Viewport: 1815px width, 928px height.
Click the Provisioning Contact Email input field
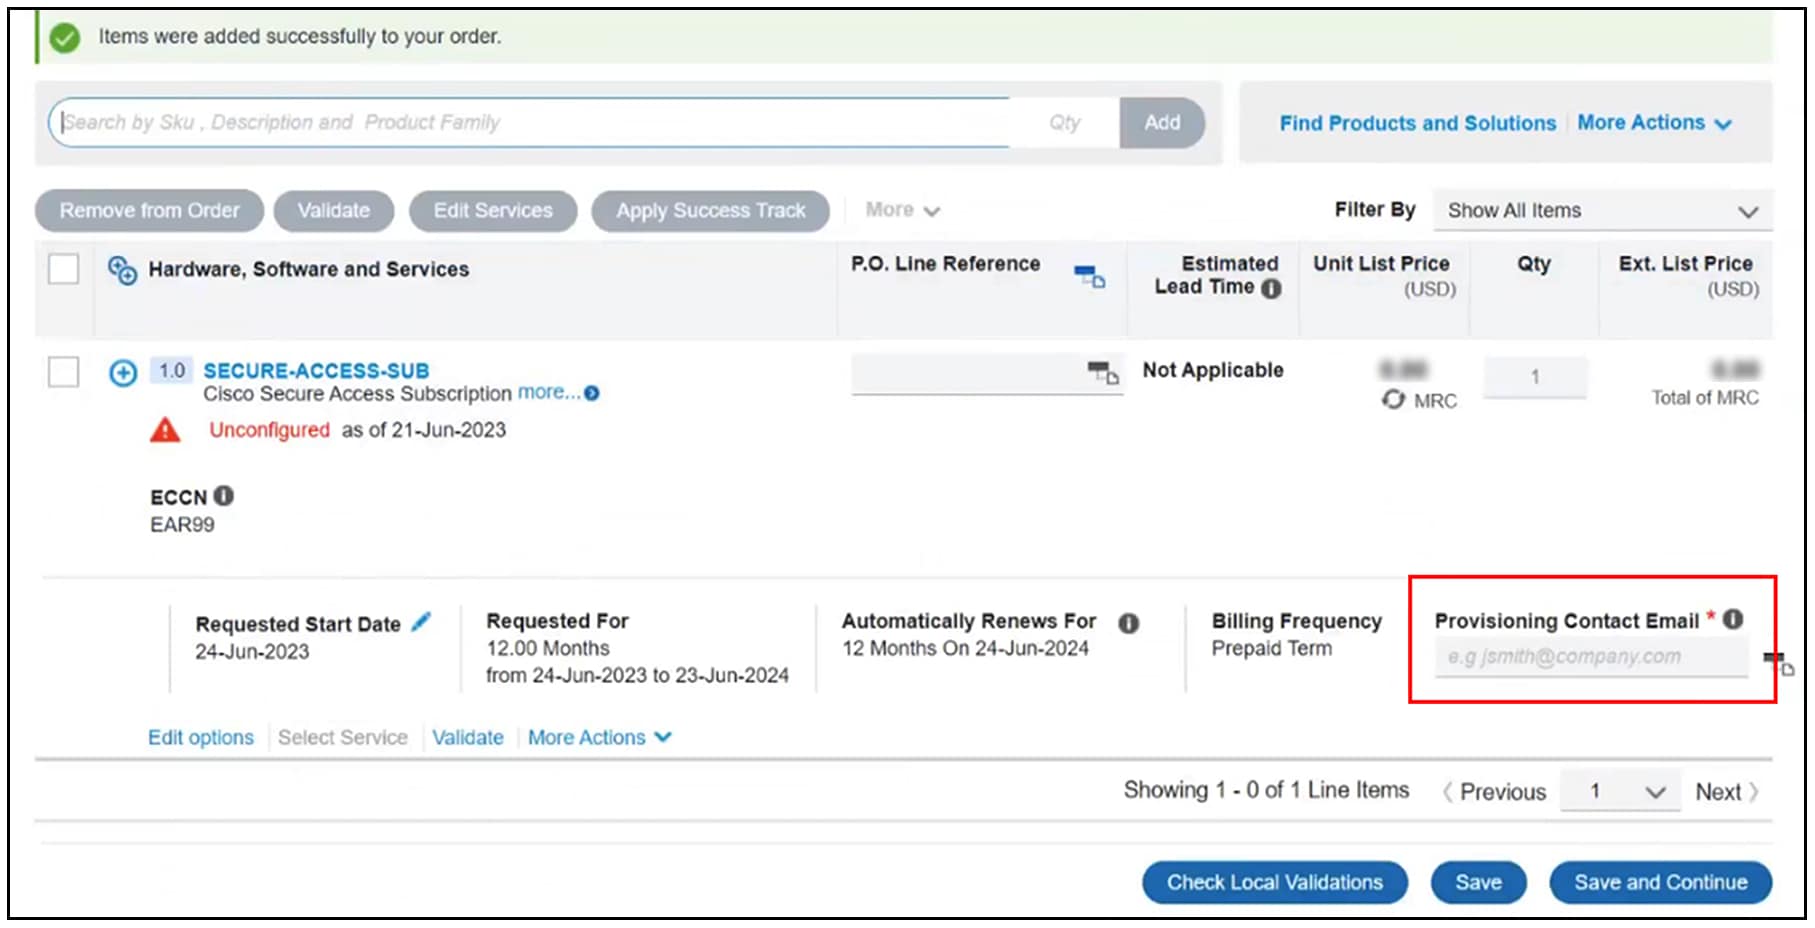click(1590, 657)
